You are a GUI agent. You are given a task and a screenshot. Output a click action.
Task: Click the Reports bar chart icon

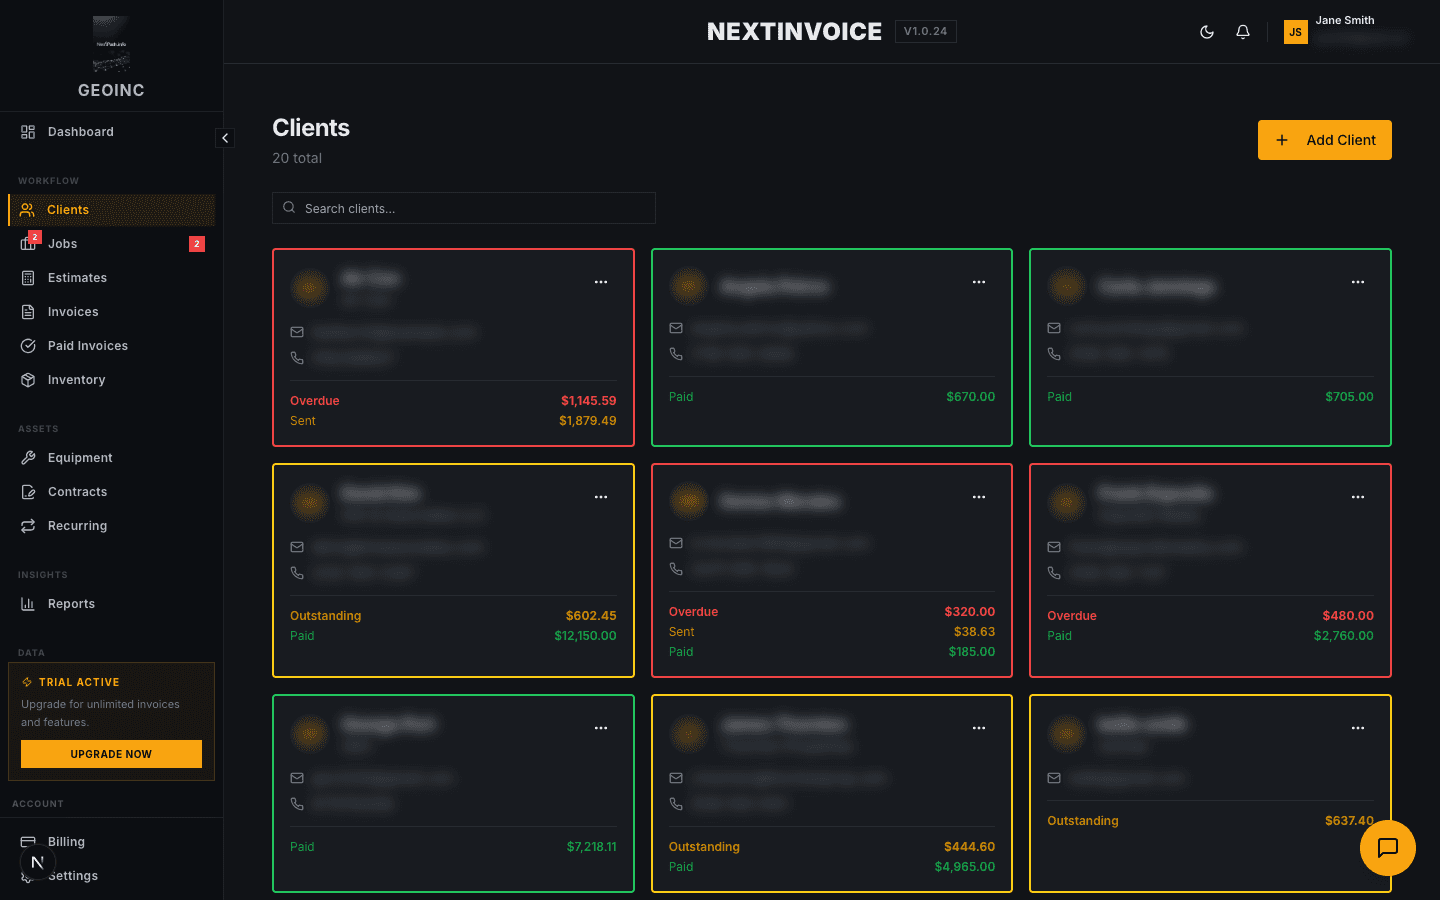click(x=28, y=604)
